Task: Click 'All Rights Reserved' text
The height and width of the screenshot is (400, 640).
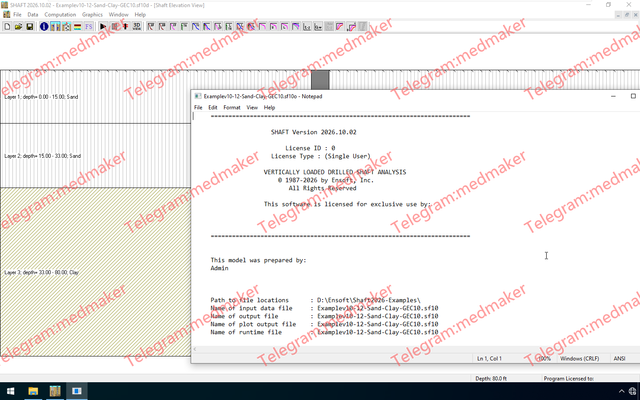Action: (x=322, y=188)
